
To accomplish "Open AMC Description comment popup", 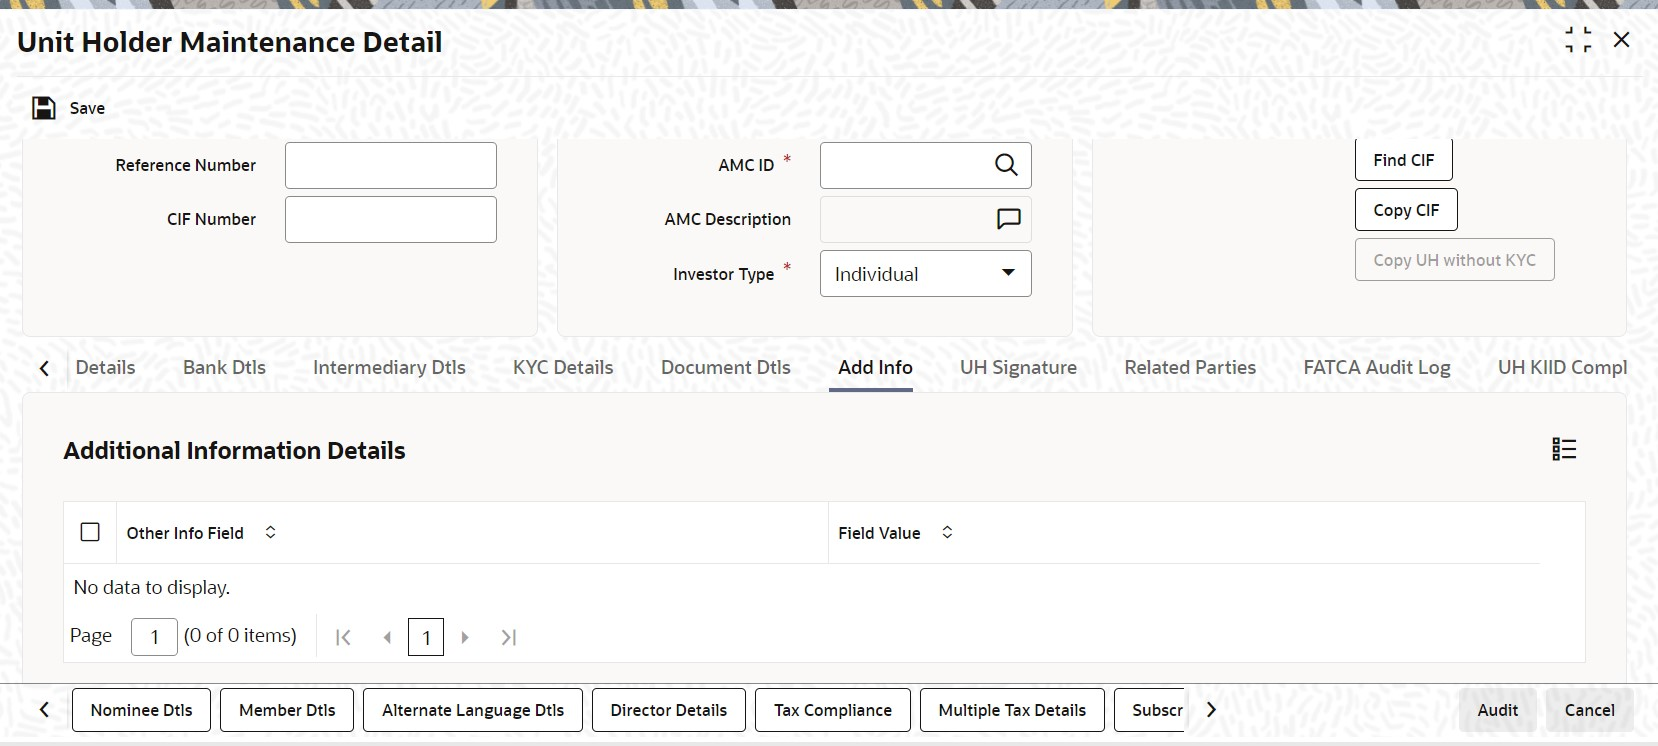I will pyautogui.click(x=1008, y=219).
